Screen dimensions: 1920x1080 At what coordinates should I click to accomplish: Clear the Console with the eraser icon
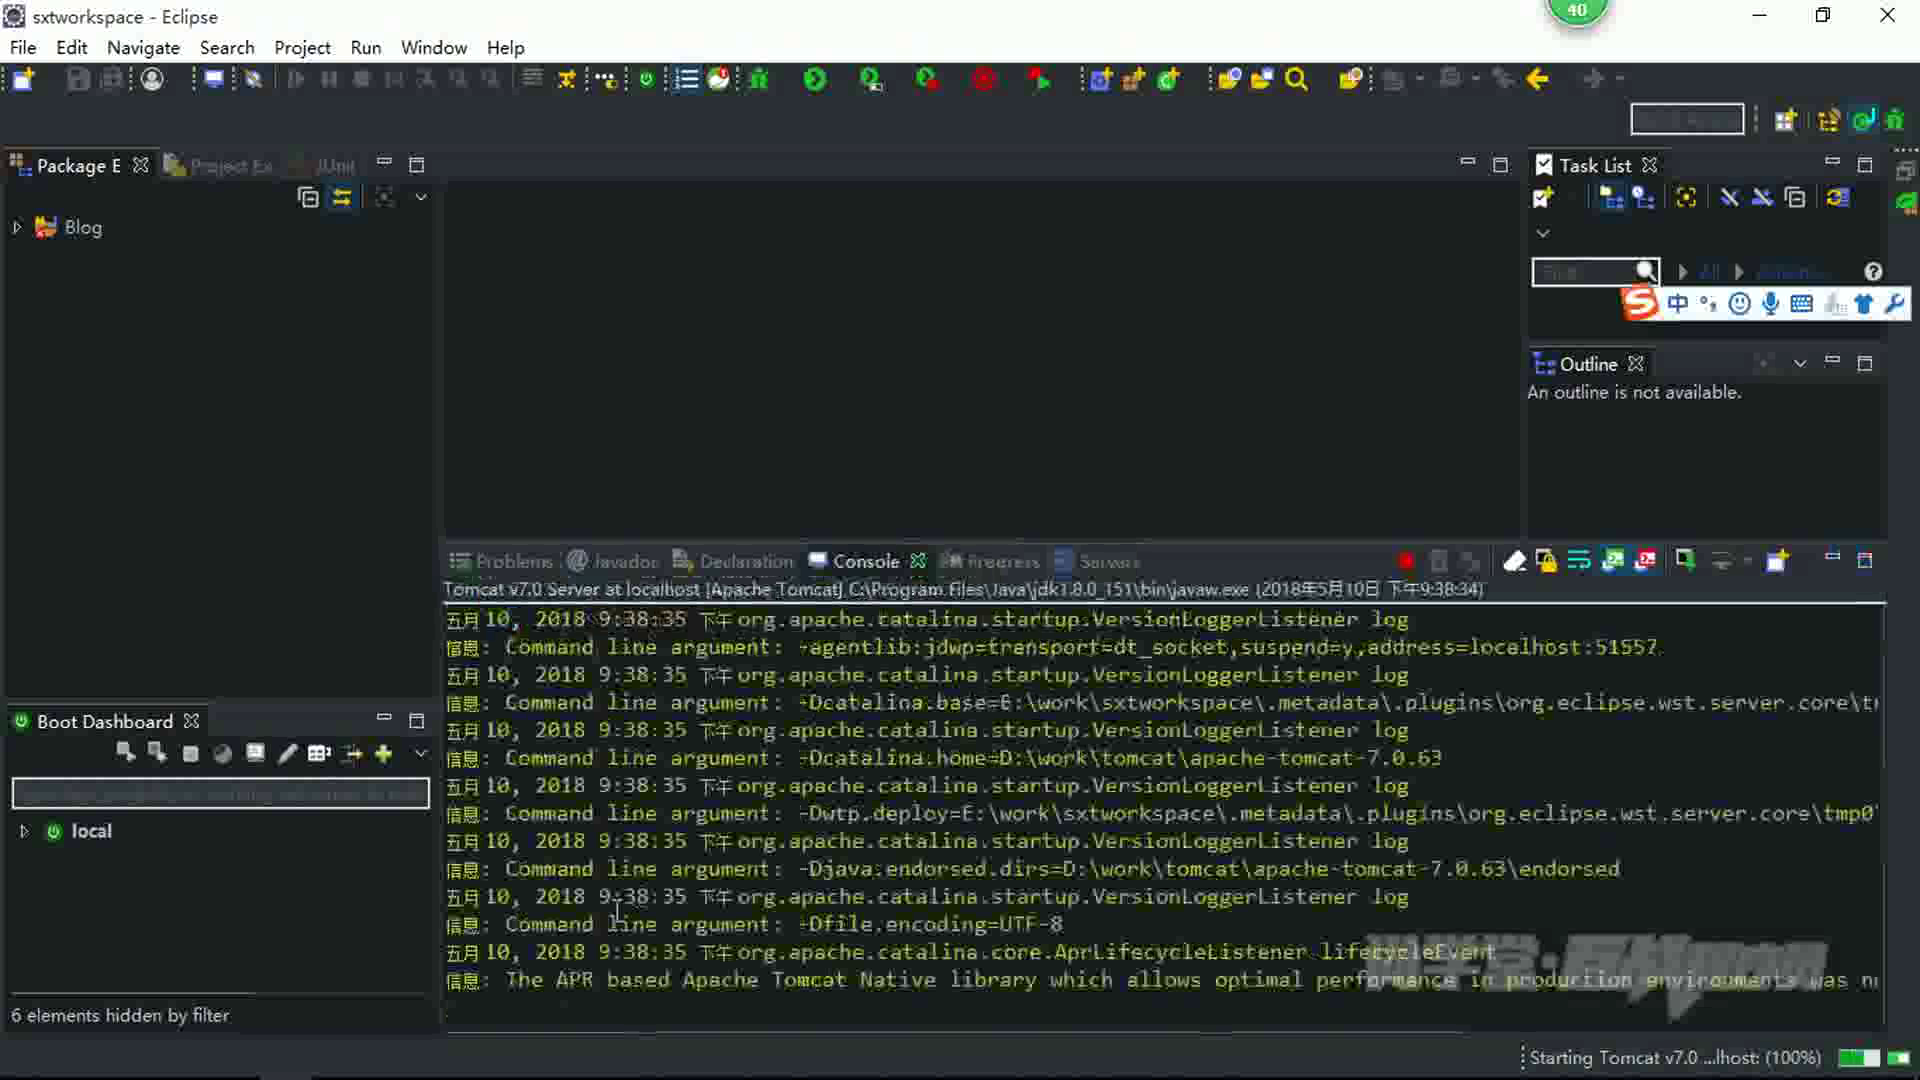(x=1514, y=561)
